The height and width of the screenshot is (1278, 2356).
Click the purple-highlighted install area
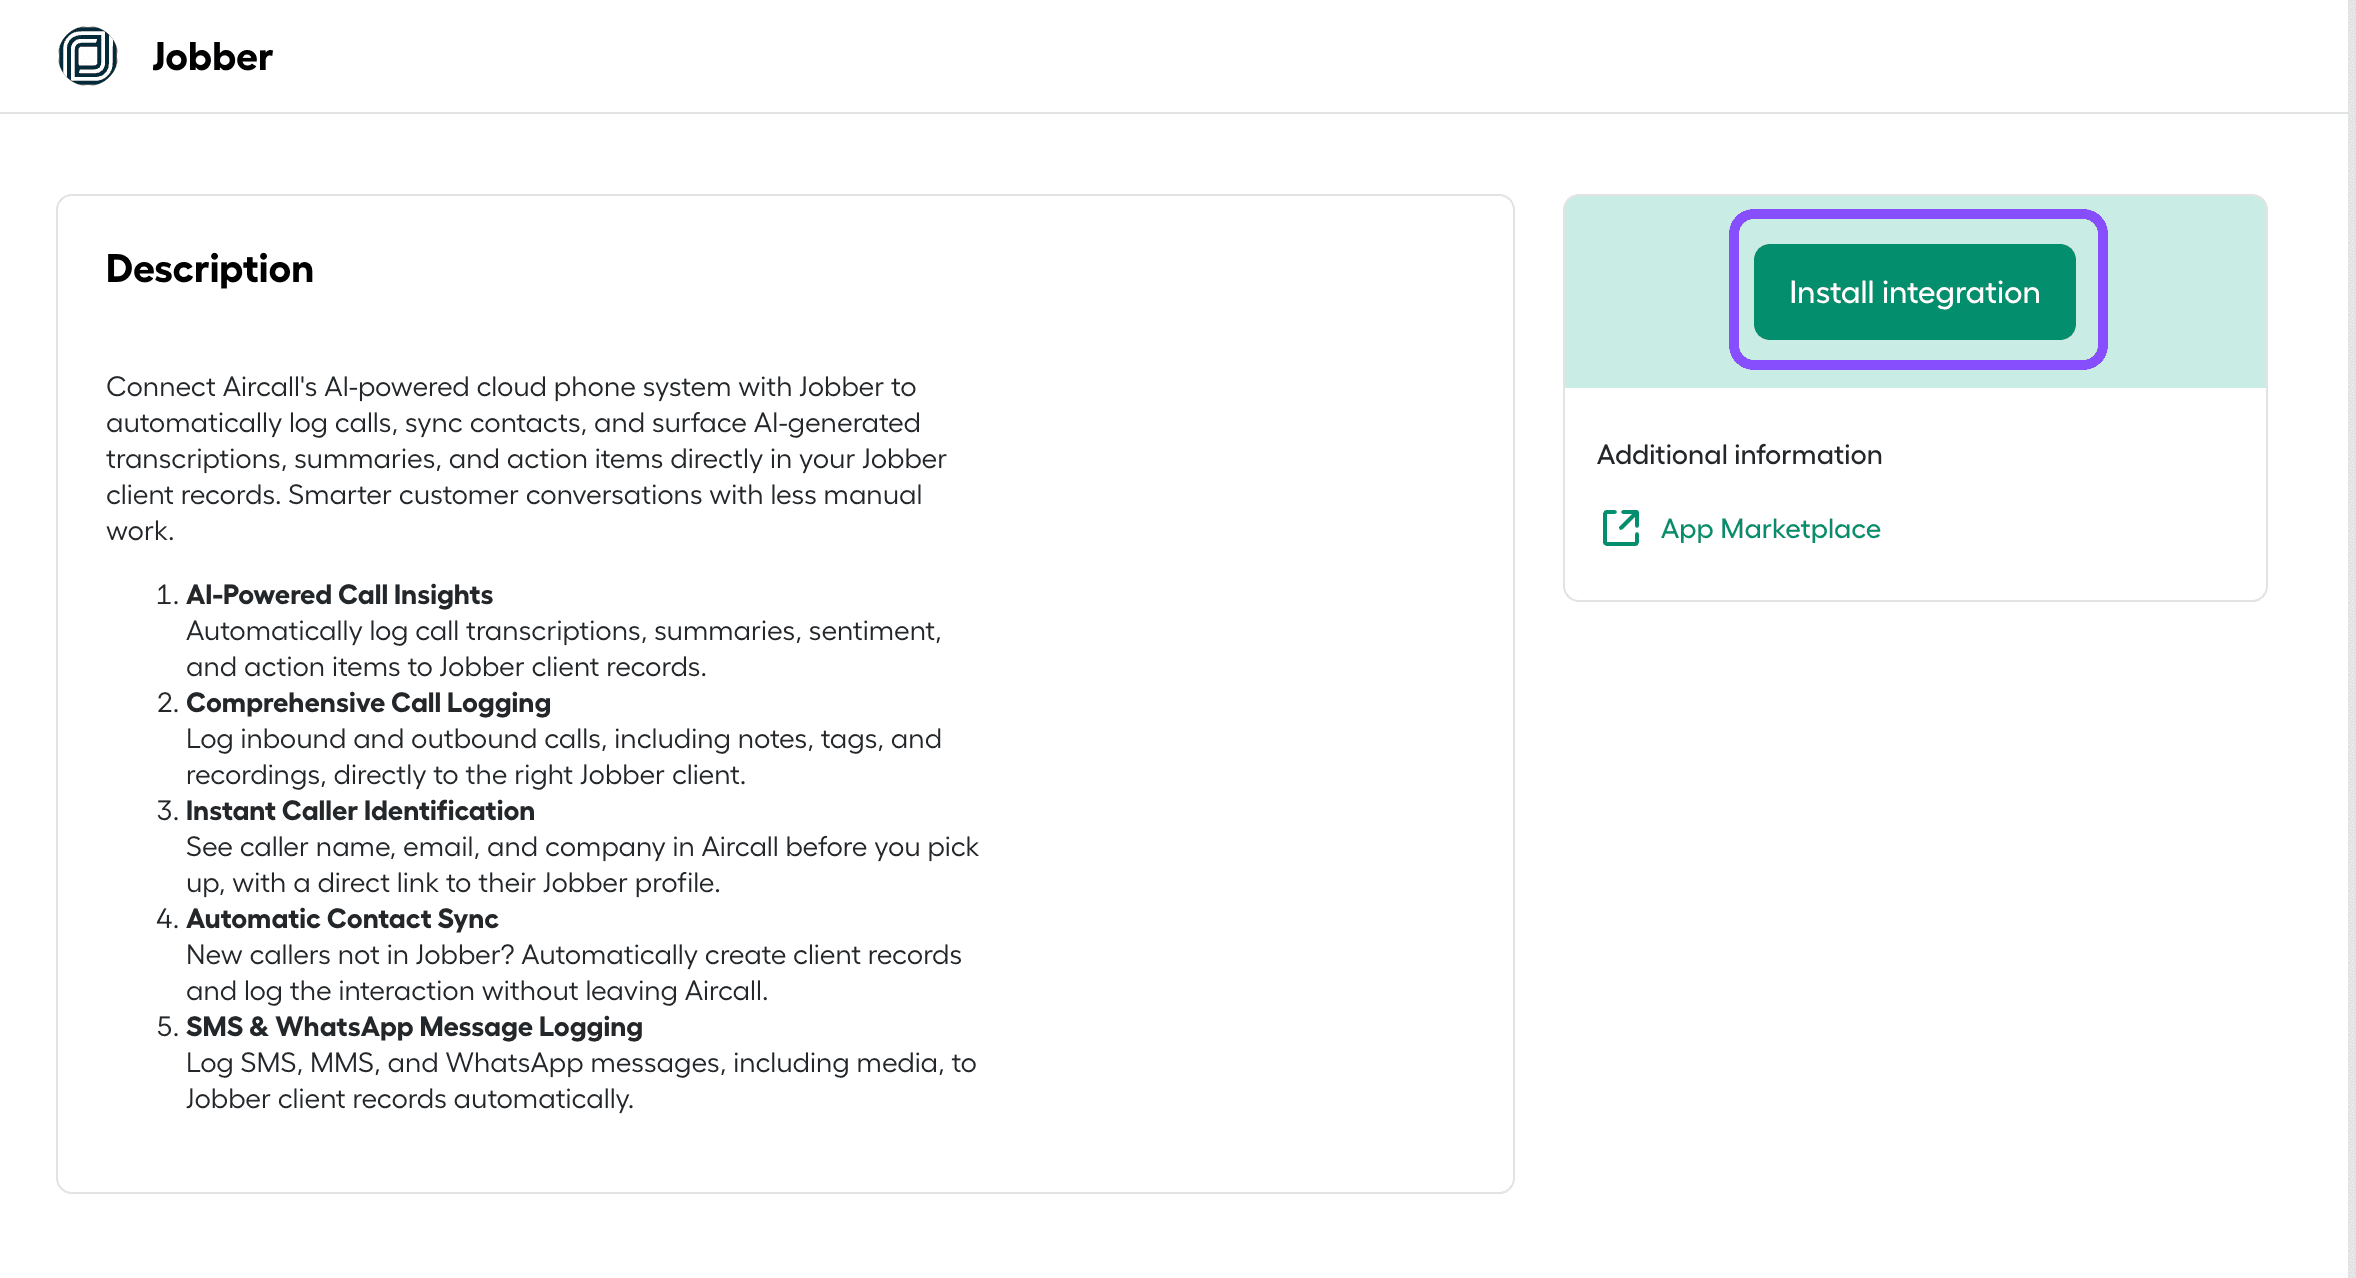pyautogui.click(x=1916, y=291)
